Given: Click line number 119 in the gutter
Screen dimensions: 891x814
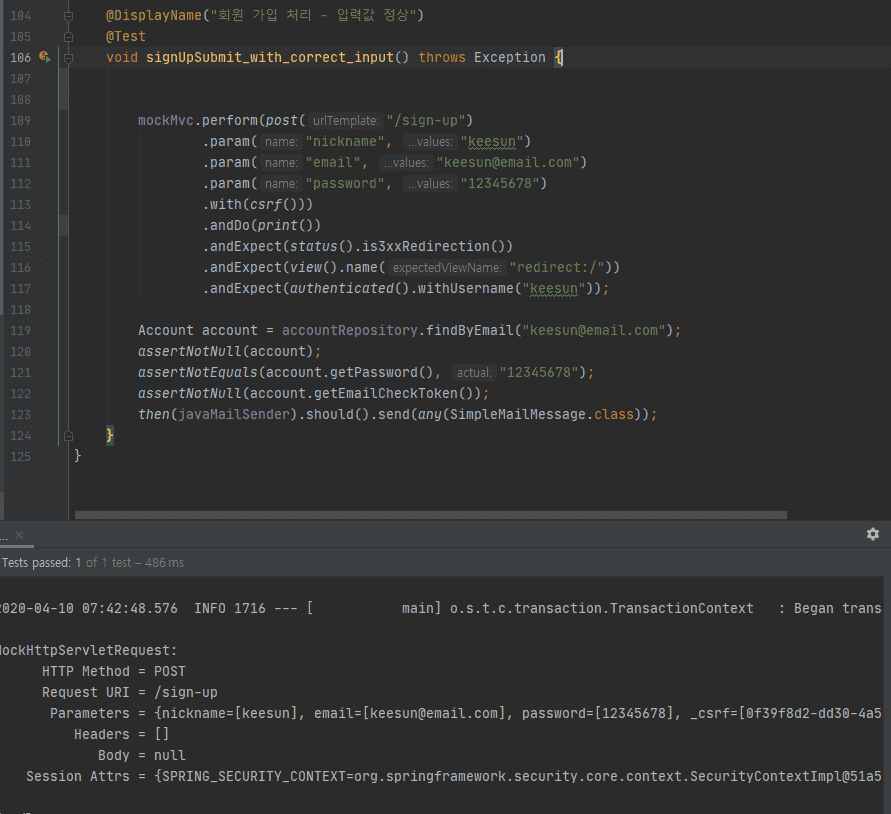Looking at the screenshot, I should pyautogui.click(x=20, y=330).
